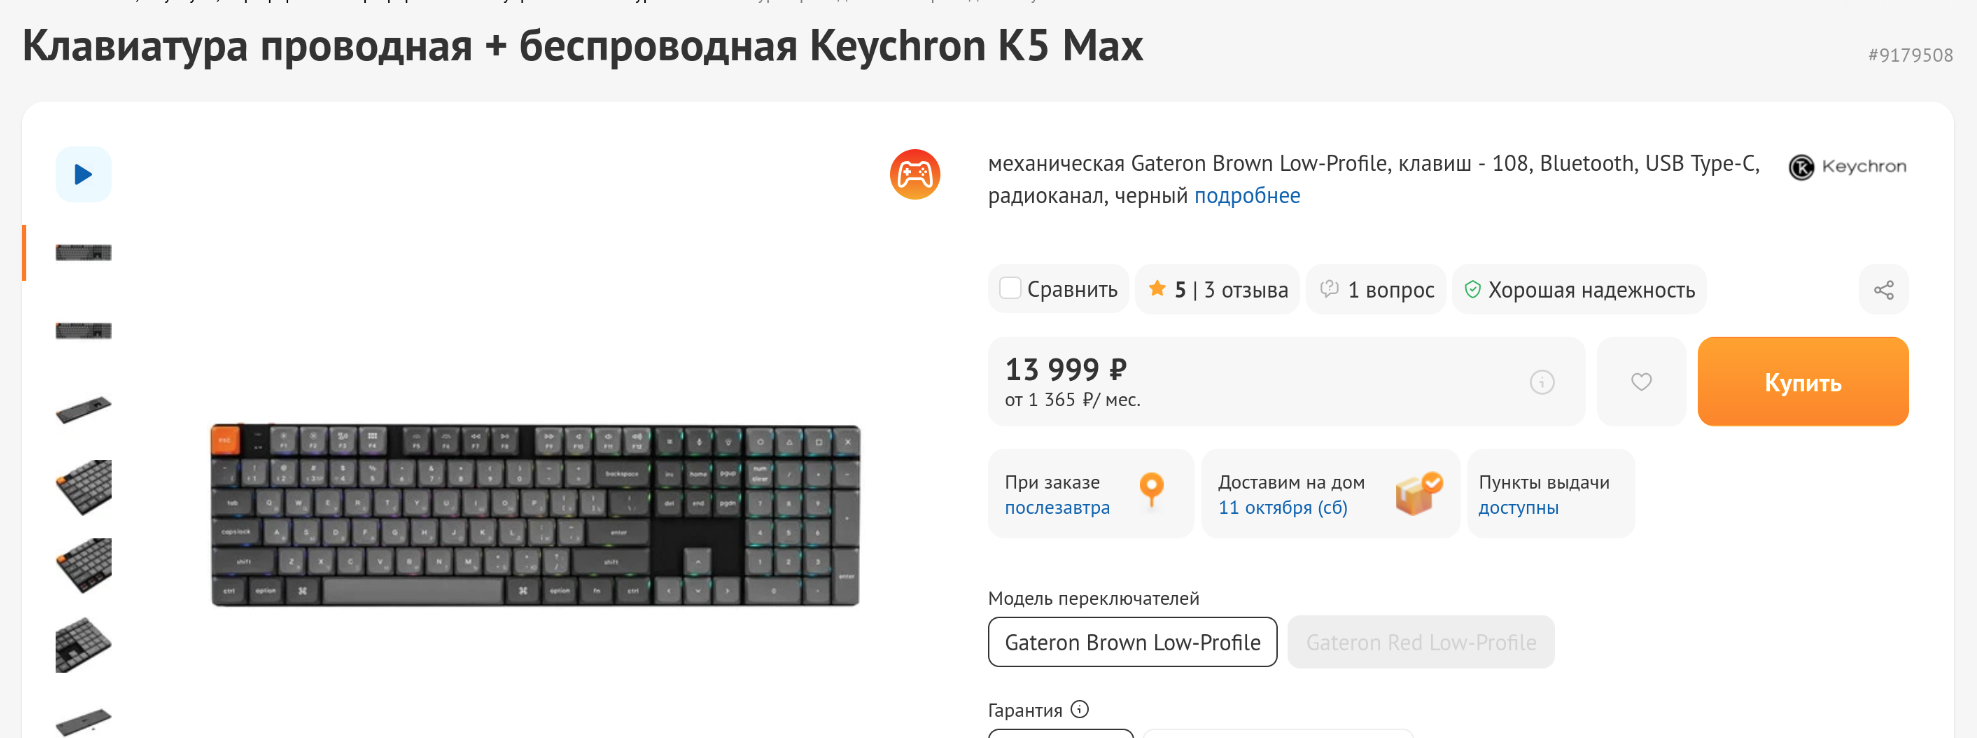Click the послезавтра pickup date link
This screenshot has width=1977, height=738.
click(1057, 508)
